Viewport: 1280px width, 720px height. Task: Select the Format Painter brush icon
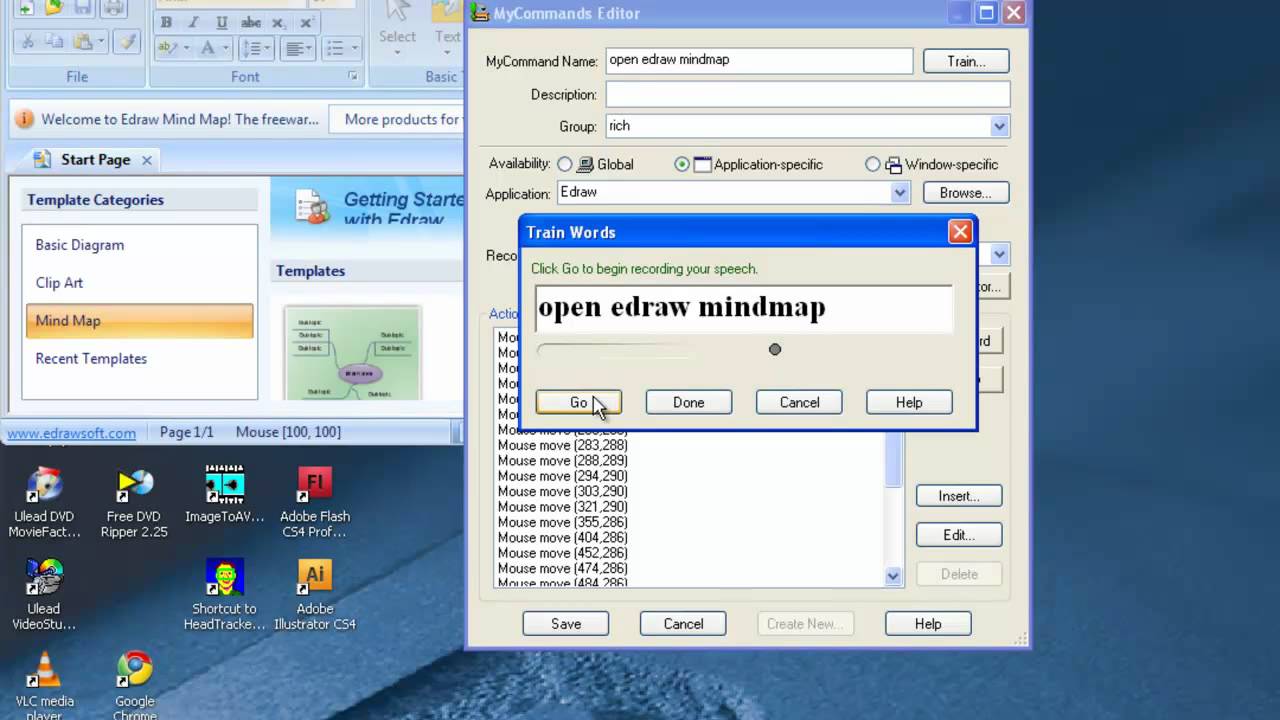127,42
